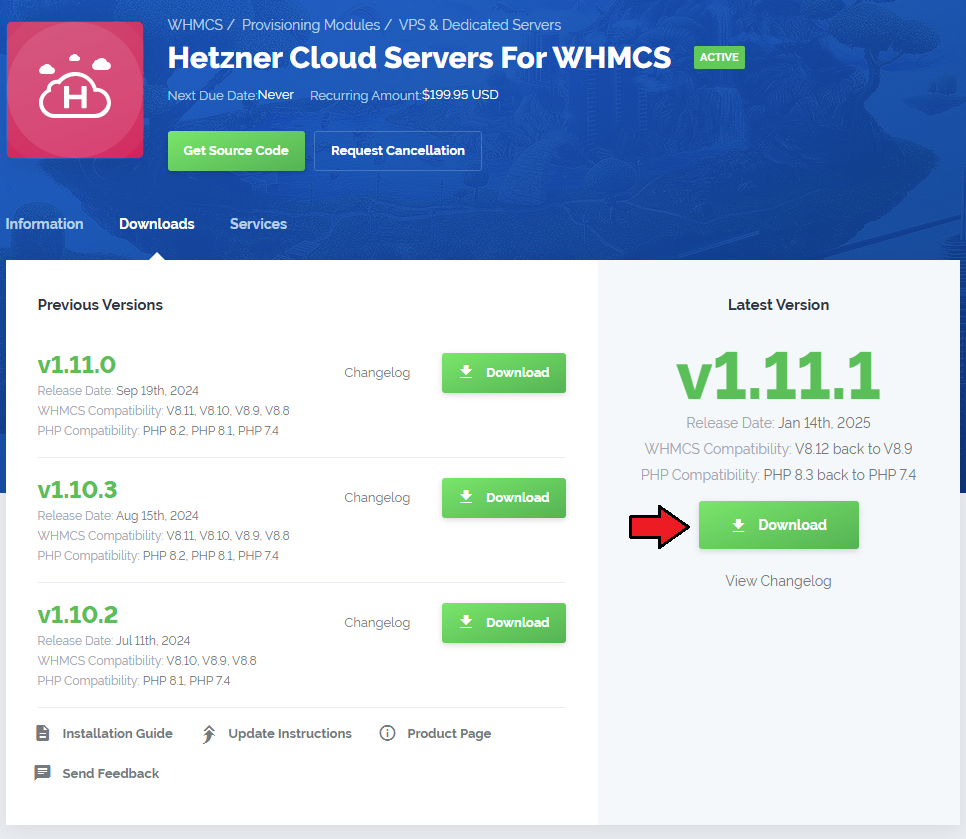The image size is (966, 839).
Task: Open View Changelog for latest version
Action: coord(778,581)
